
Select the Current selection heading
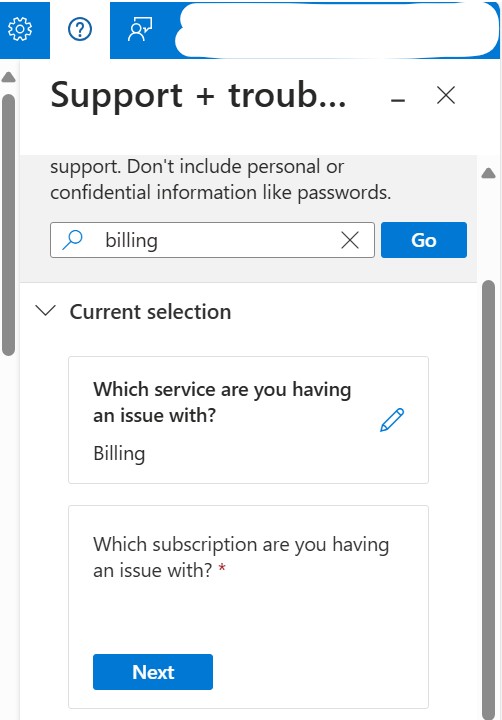click(x=150, y=312)
